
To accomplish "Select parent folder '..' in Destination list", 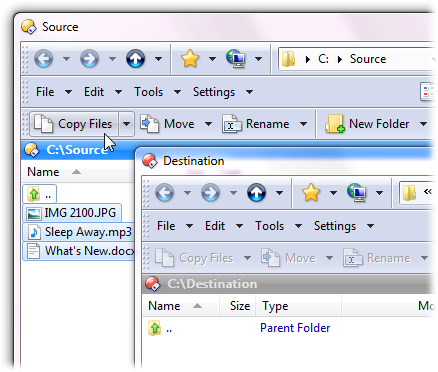I will pos(160,328).
